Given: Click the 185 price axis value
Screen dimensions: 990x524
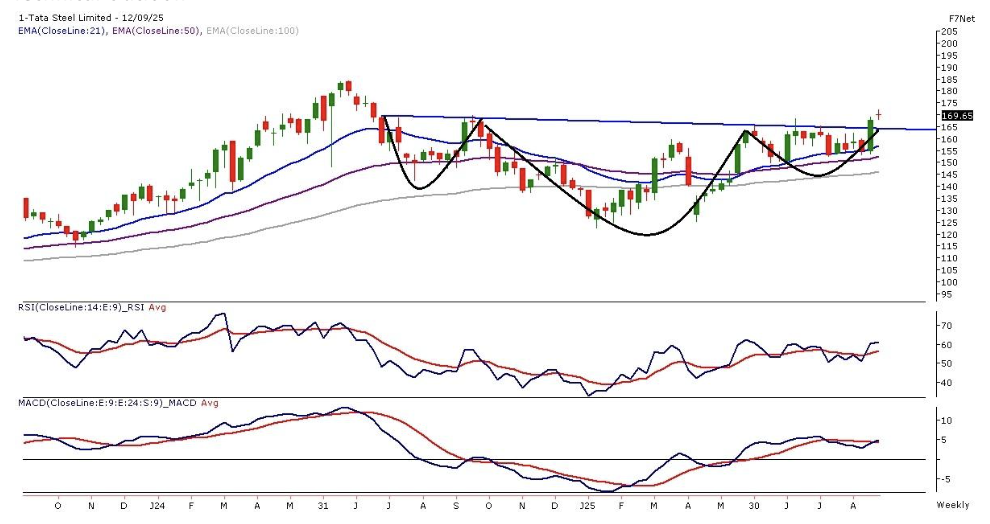Looking at the screenshot, I should coord(949,80).
